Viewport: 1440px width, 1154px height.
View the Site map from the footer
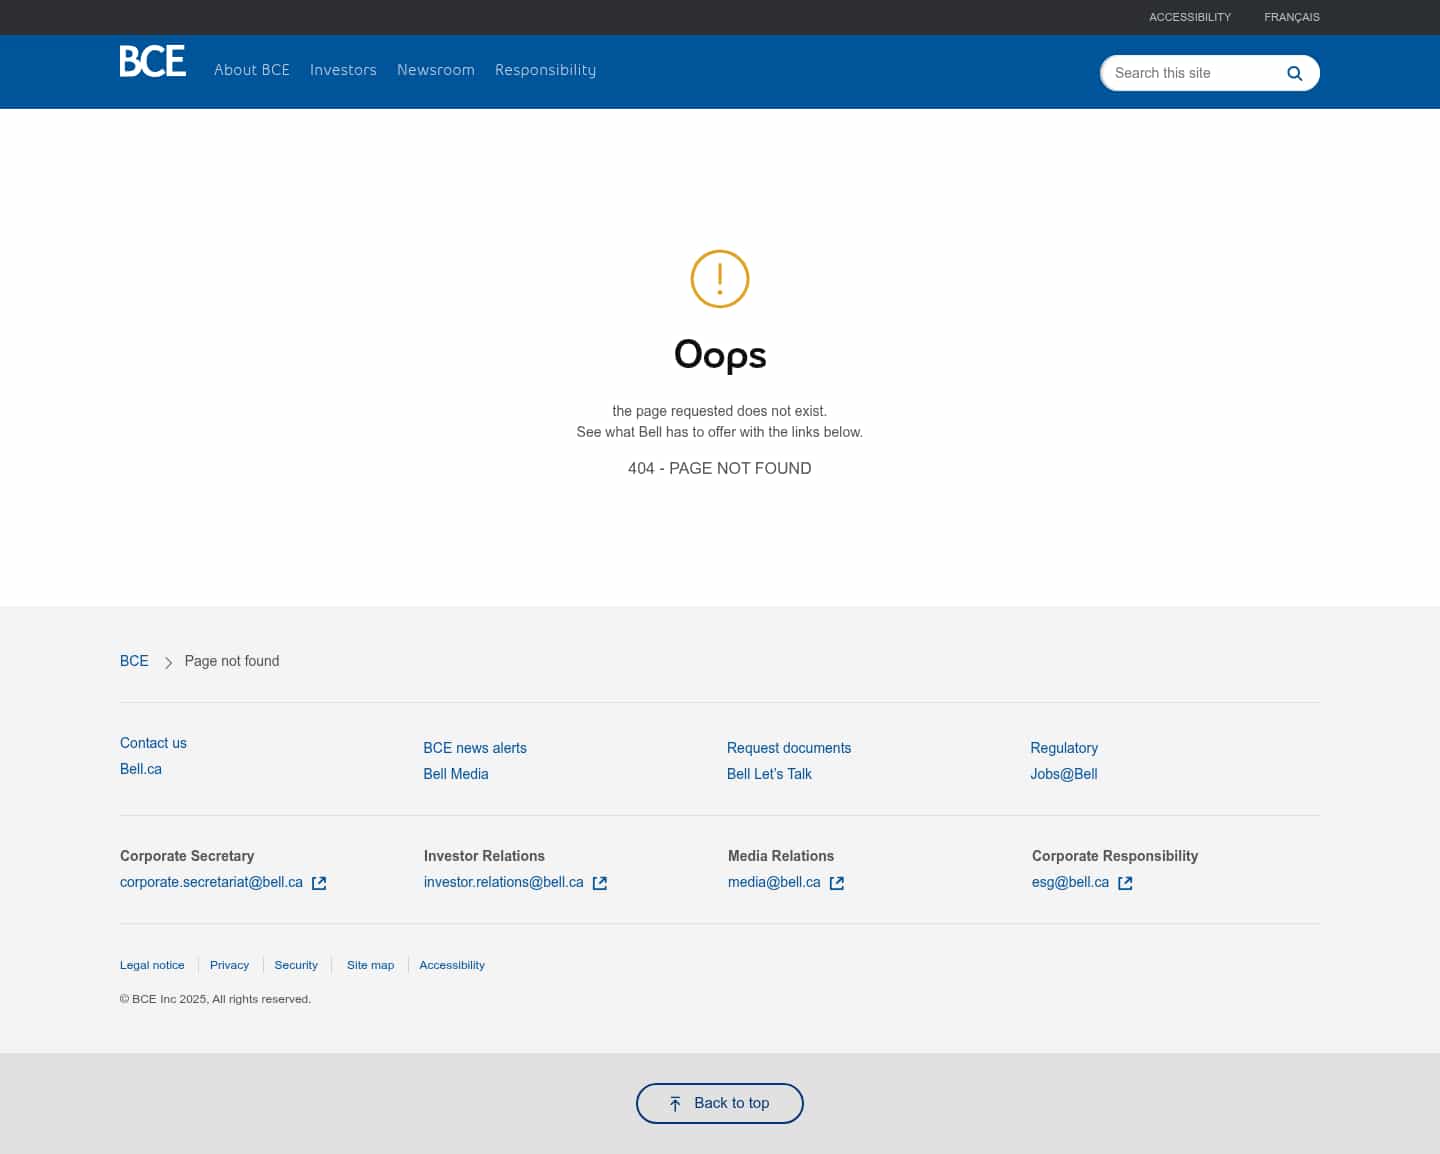(370, 965)
